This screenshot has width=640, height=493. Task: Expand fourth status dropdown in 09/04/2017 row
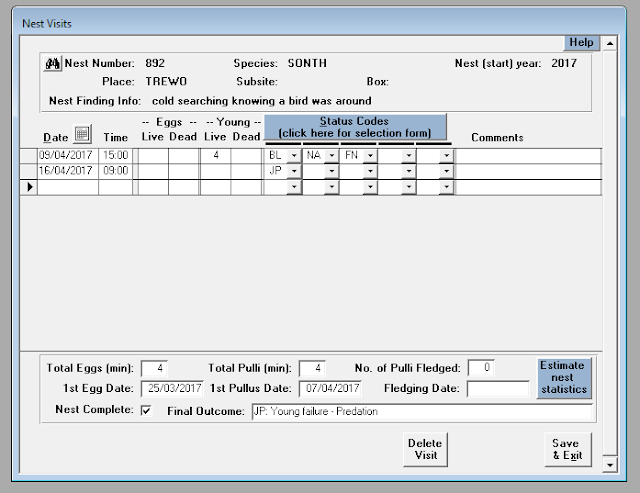[409, 155]
